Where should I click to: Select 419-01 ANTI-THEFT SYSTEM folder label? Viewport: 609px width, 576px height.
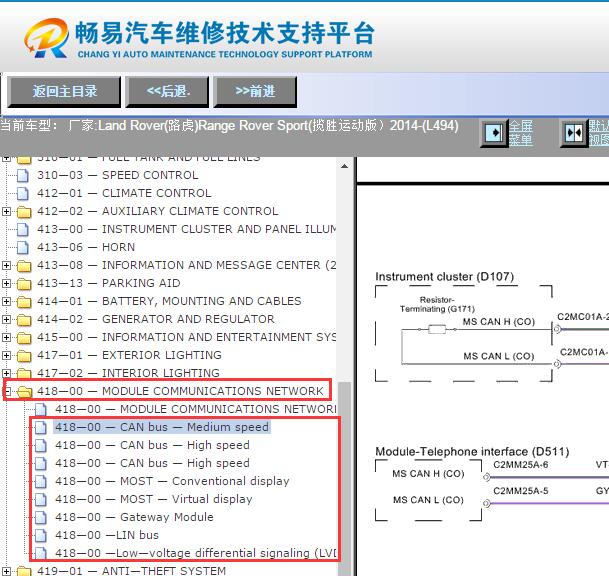tap(132, 571)
